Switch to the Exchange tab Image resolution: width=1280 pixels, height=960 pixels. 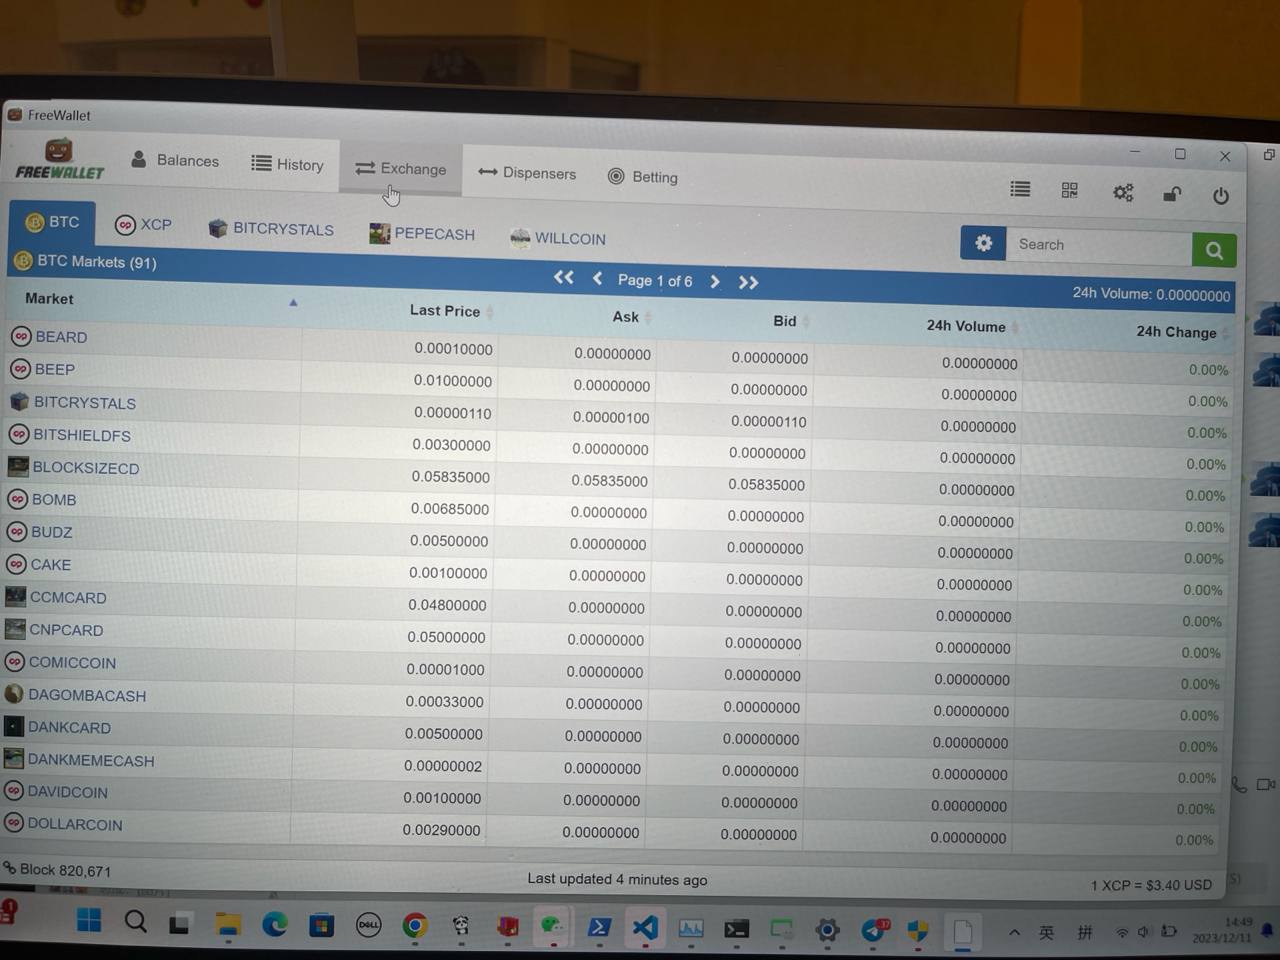coord(401,169)
